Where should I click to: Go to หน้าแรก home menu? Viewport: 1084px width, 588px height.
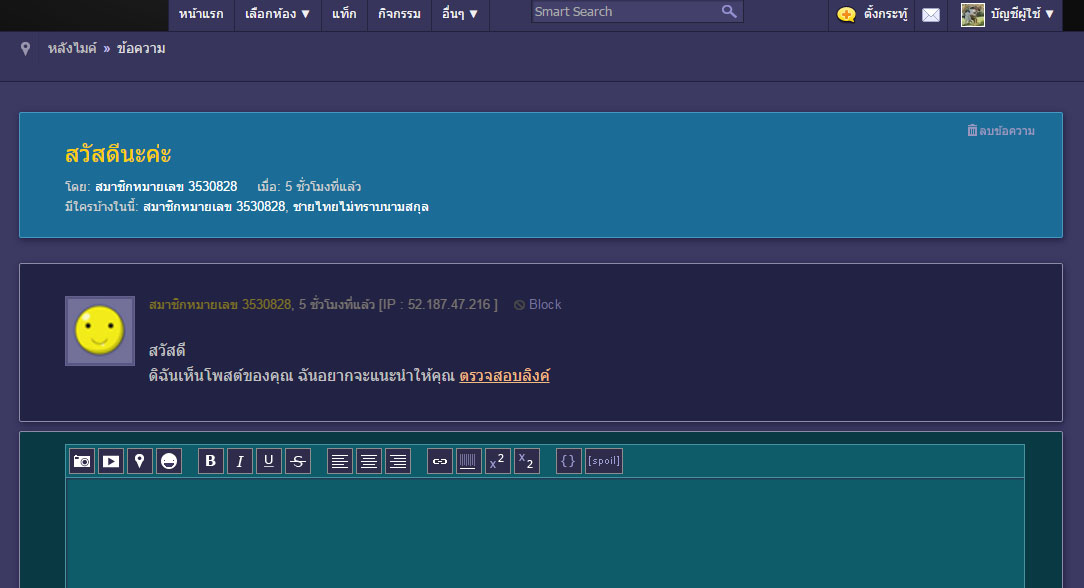coord(201,14)
